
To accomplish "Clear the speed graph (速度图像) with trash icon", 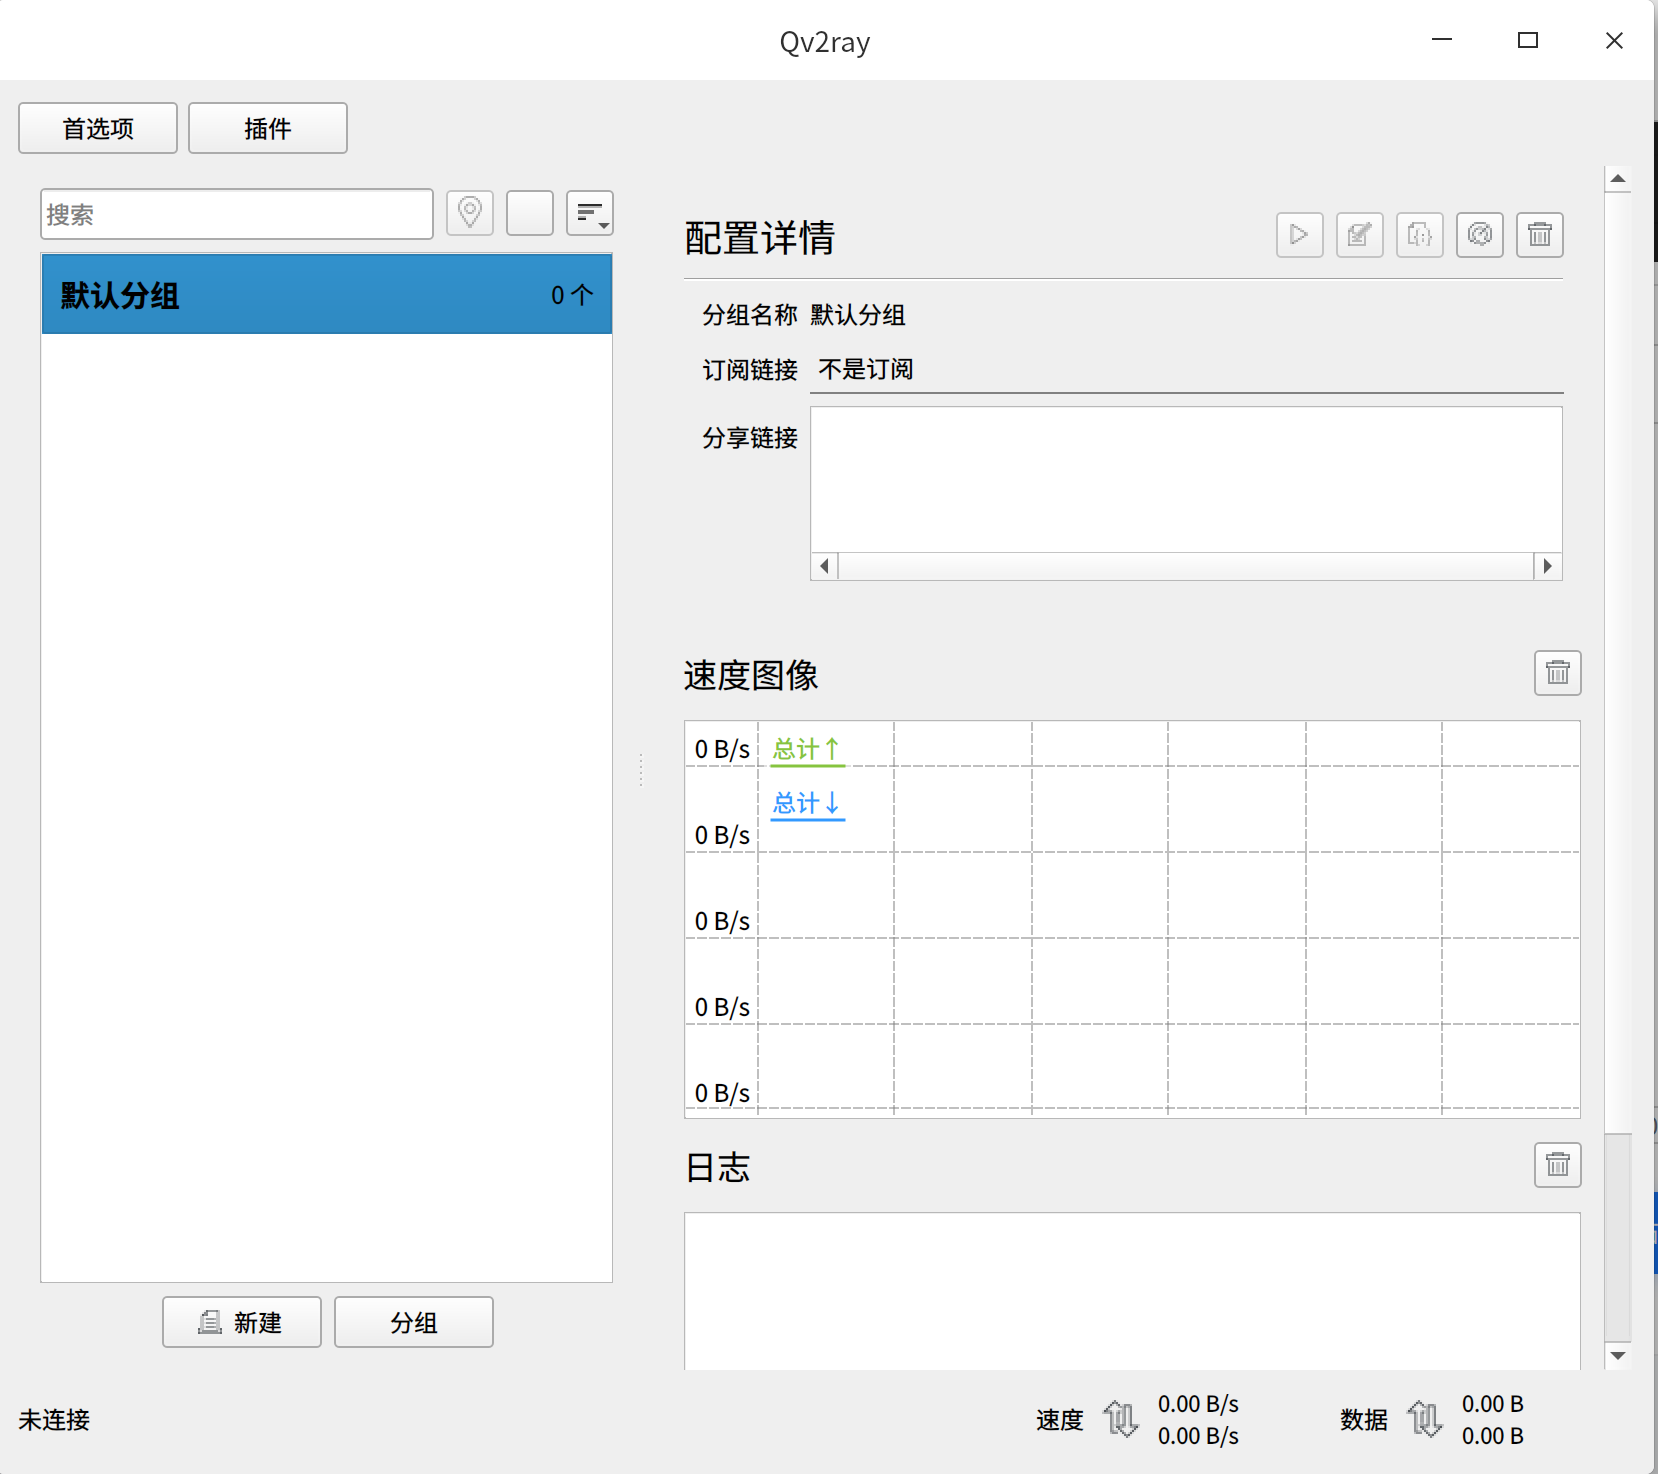I will [x=1557, y=673].
